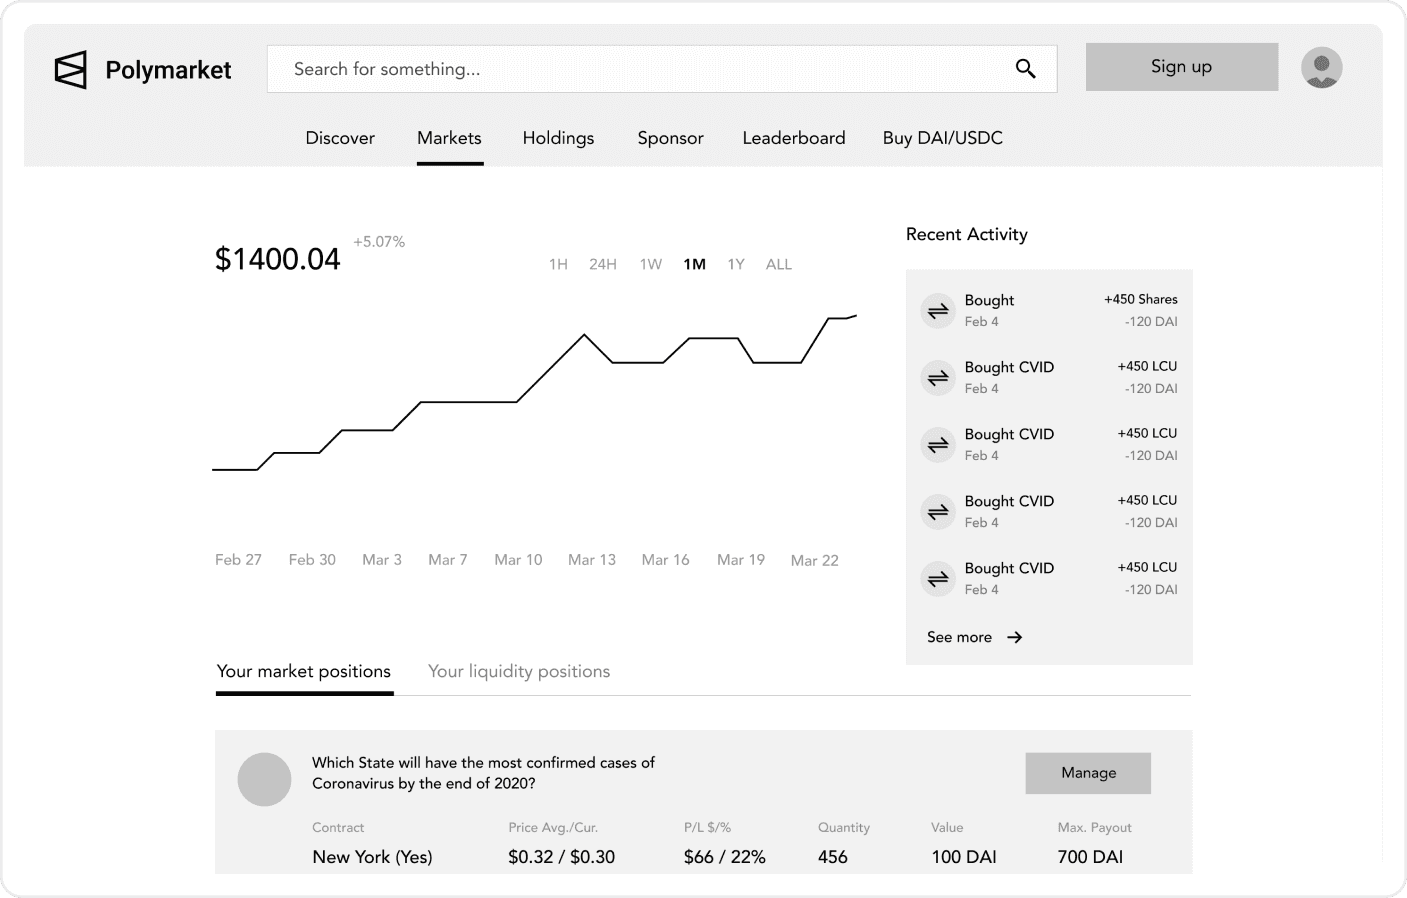Image resolution: width=1407 pixels, height=898 pixels.
Task: Click the Coronavirus market circular thumbnail
Action: pyautogui.click(x=264, y=779)
